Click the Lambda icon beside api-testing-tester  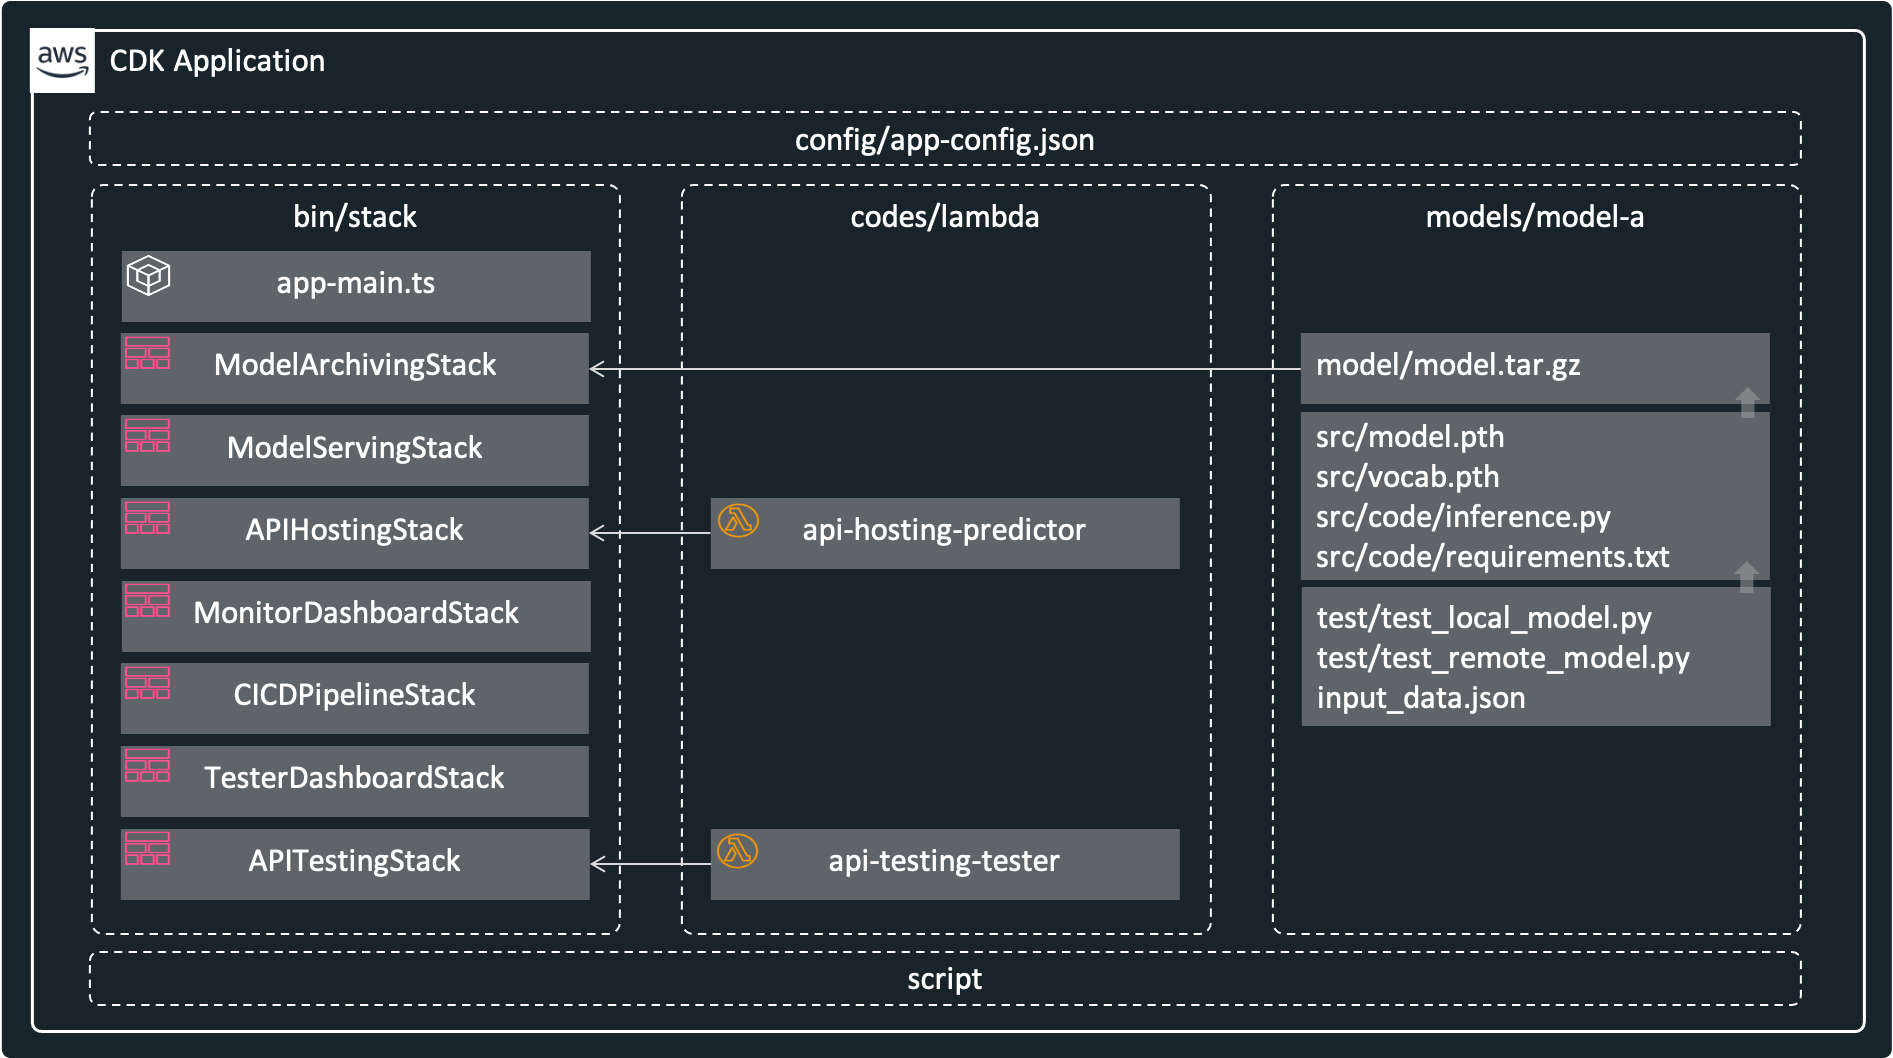(x=738, y=851)
